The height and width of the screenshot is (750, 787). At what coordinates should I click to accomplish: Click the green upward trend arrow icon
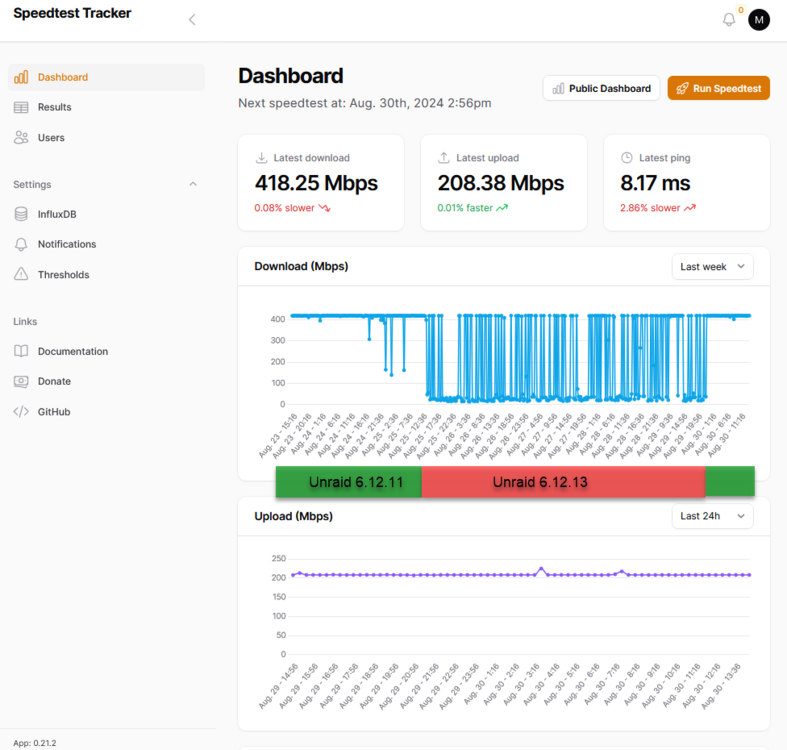pos(502,208)
